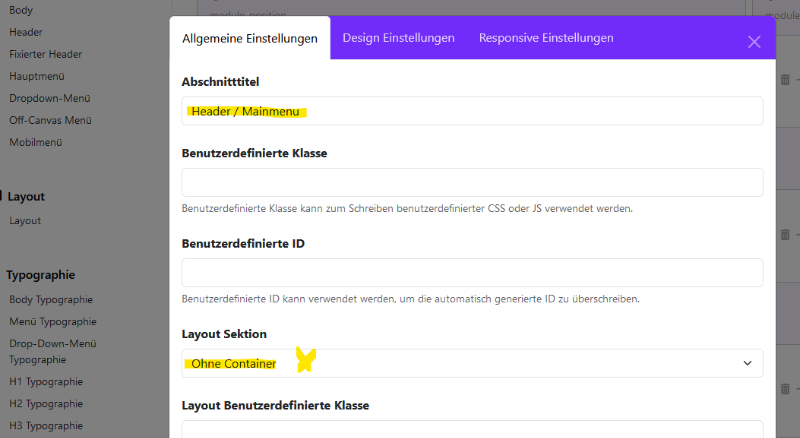Open H1 Typographie settings

[x=46, y=382]
